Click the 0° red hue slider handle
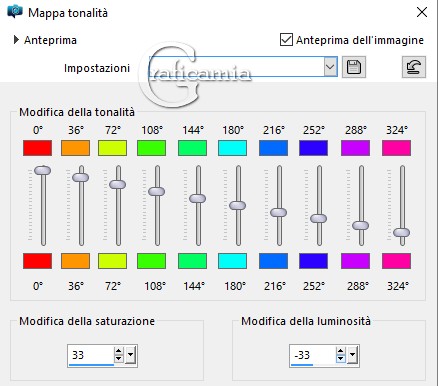 (x=43, y=170)
